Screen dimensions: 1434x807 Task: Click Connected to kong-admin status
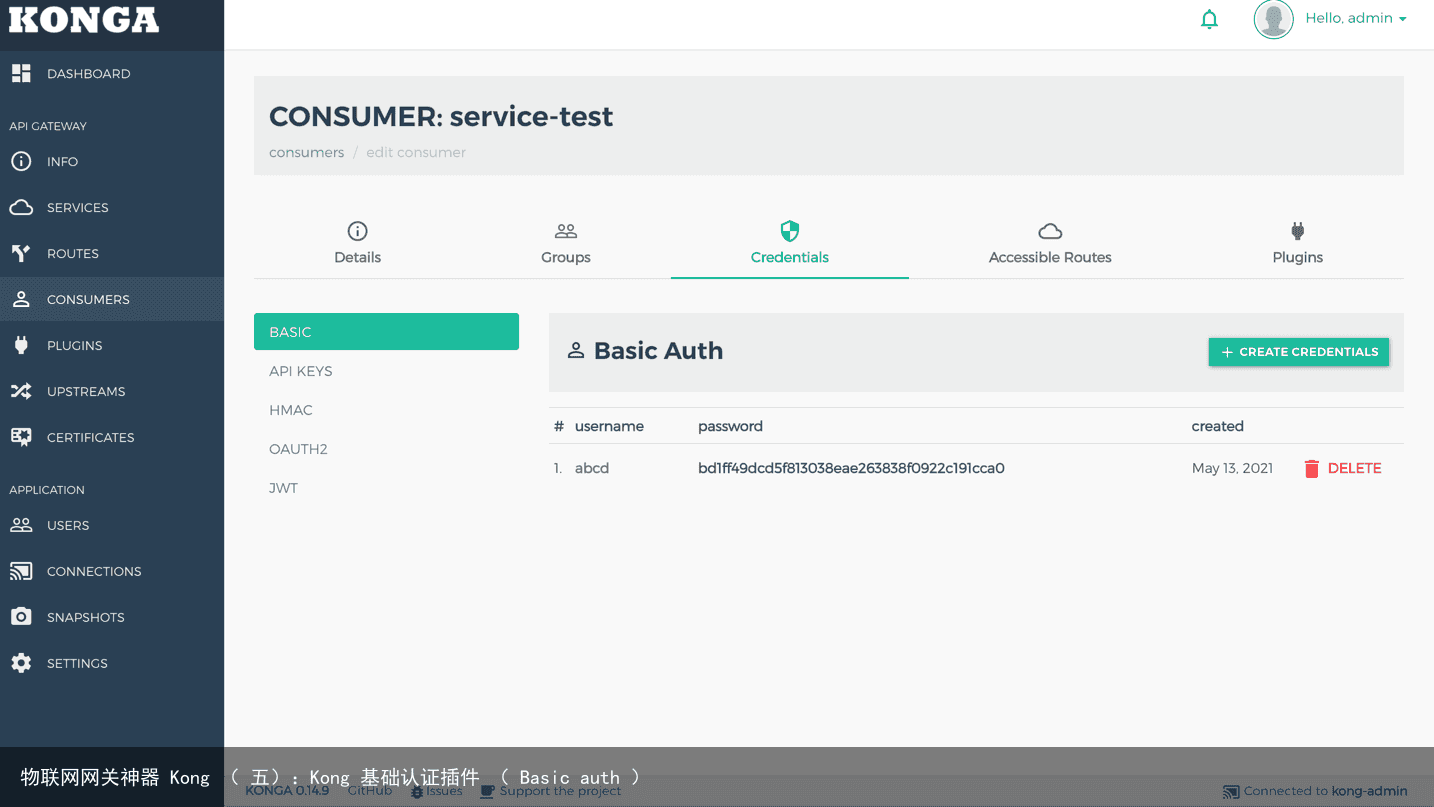point(1315,791)
